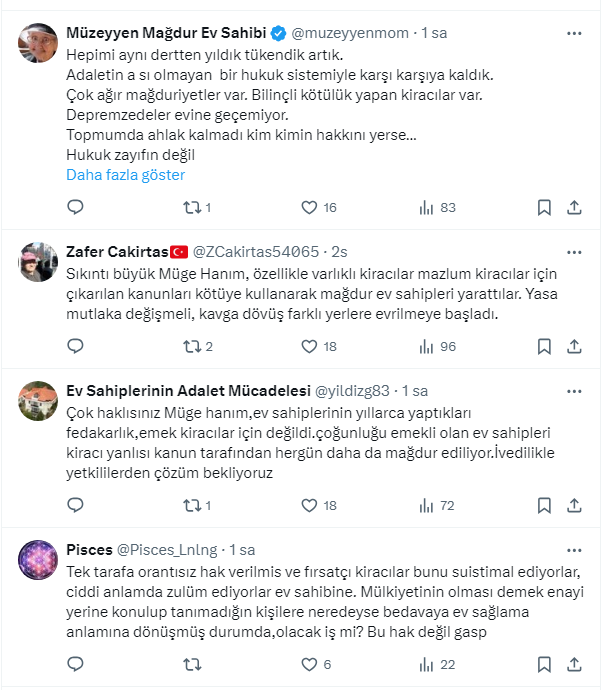Reply to the Pisces tweet
The width and height of the screenshot is (607, 690).
tap(74, 663)
